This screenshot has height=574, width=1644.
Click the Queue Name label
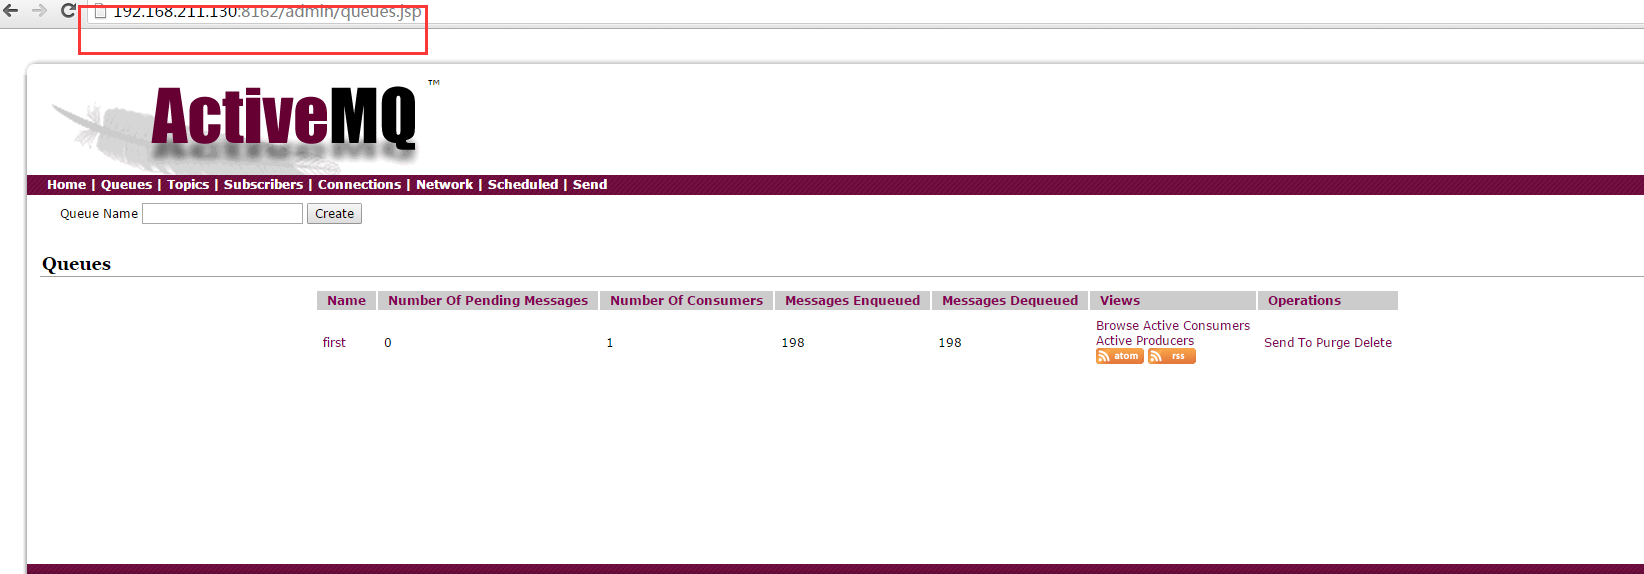click(99, 214)
